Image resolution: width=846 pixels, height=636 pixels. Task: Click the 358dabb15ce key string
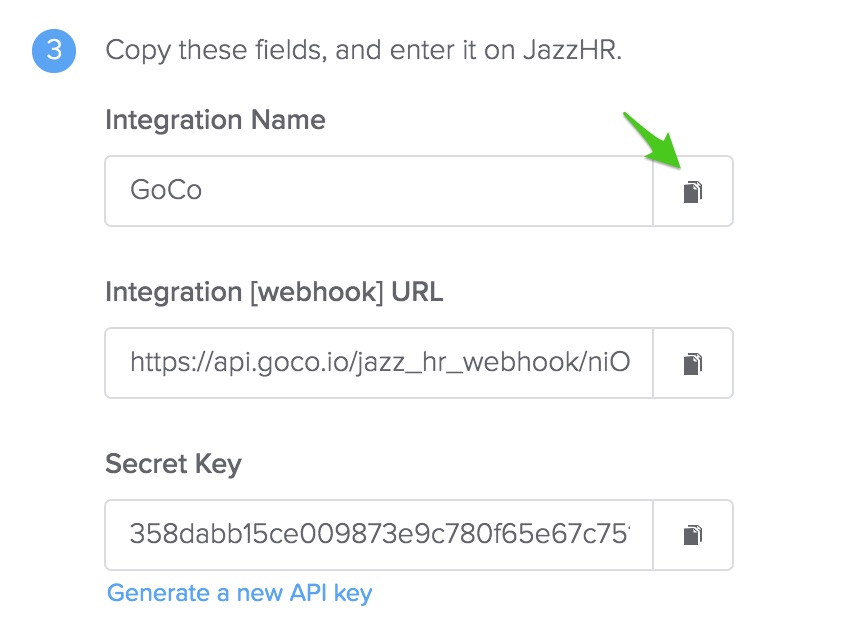click(x=380, y=534)
